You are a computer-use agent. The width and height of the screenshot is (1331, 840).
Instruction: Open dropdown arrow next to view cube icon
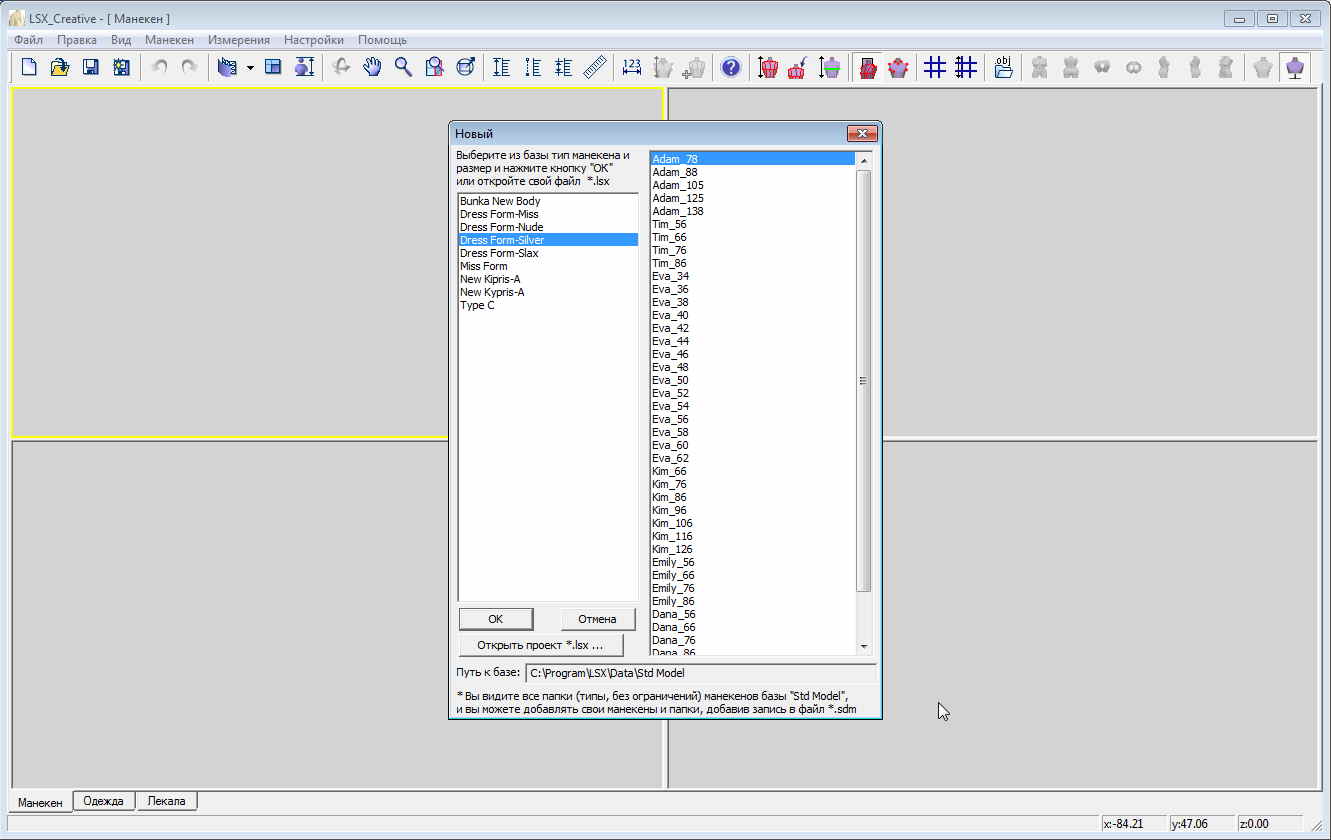249,68
